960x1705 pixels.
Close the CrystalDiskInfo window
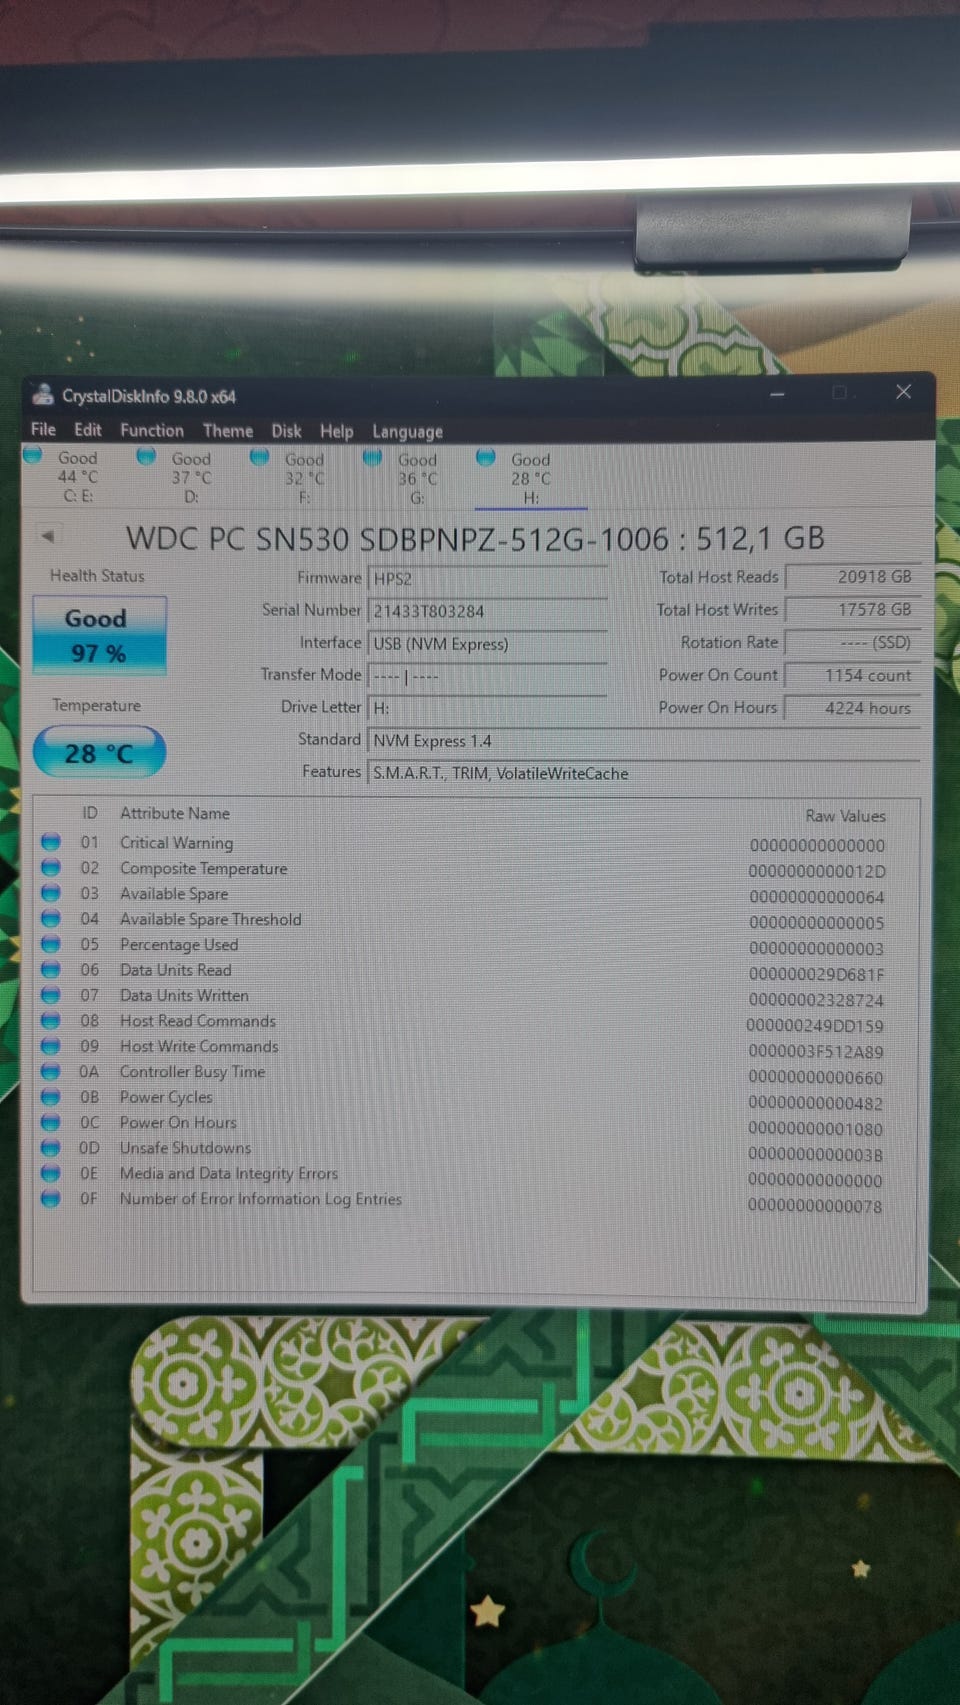903,392
